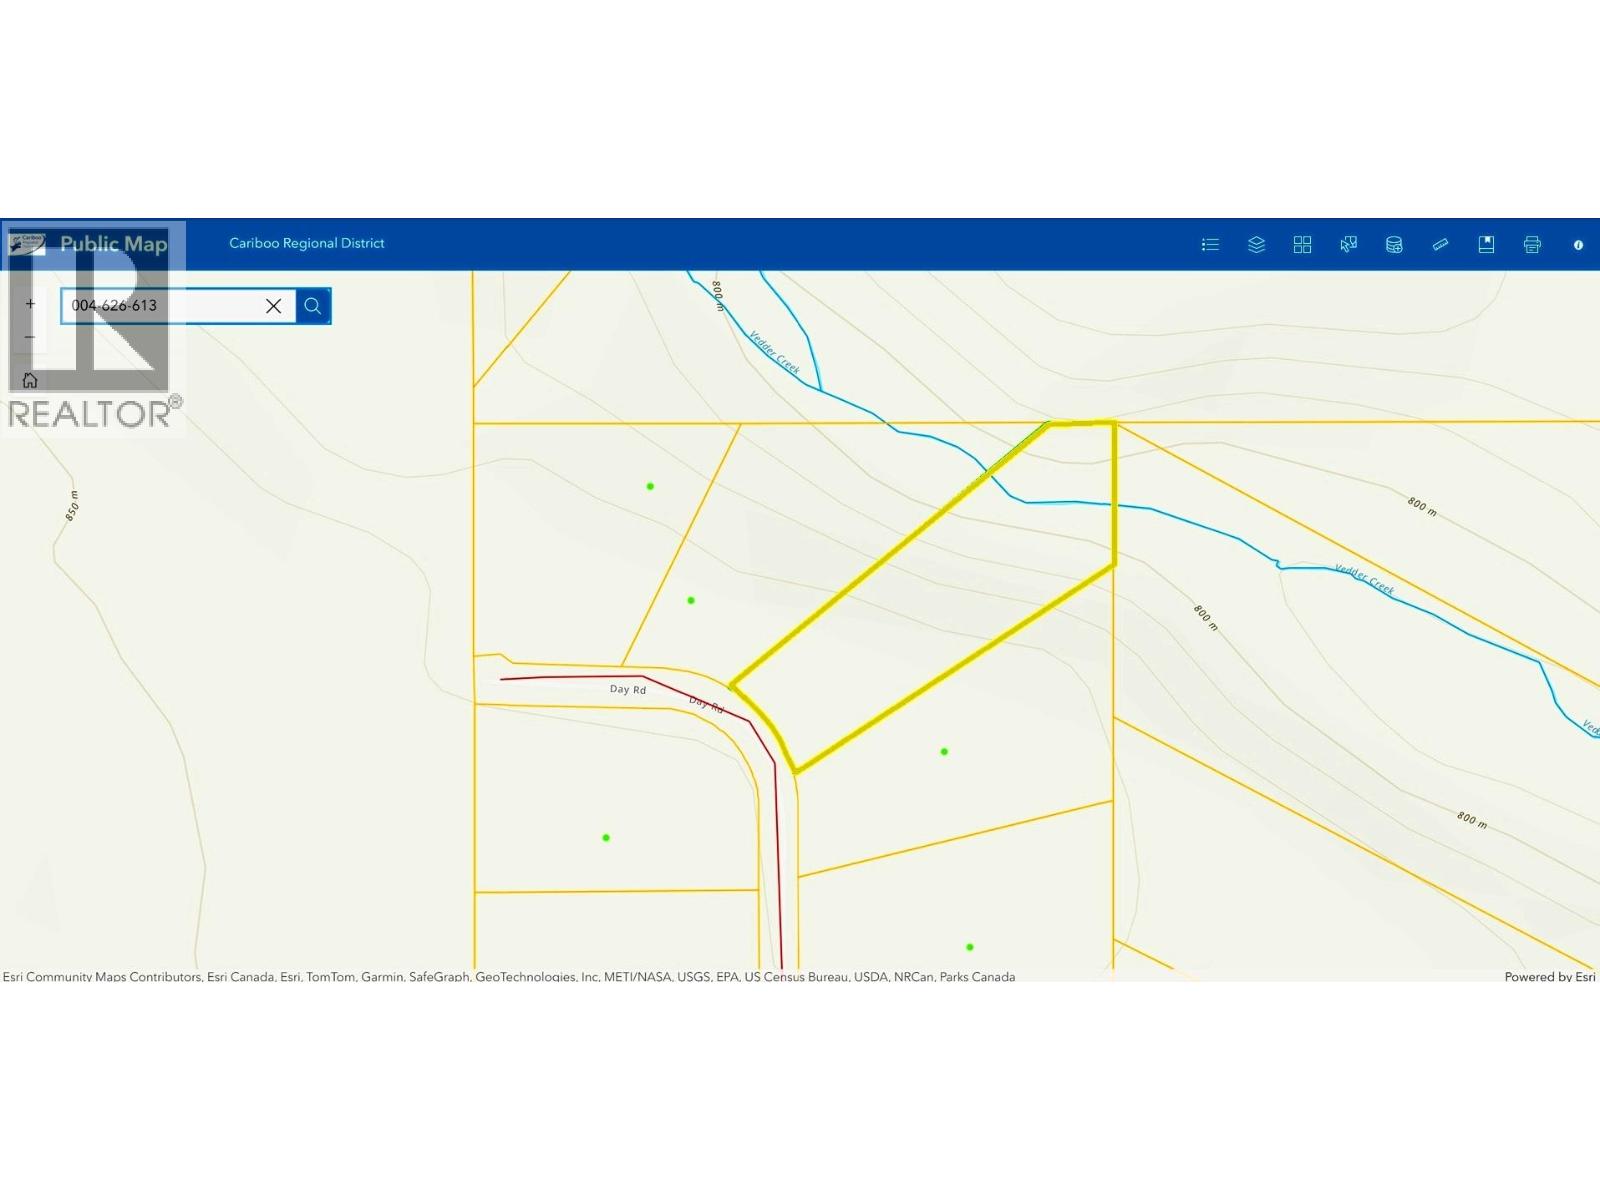
Task: Clear the search text with X
Action: pyautogui.click(x=273, y=306)
